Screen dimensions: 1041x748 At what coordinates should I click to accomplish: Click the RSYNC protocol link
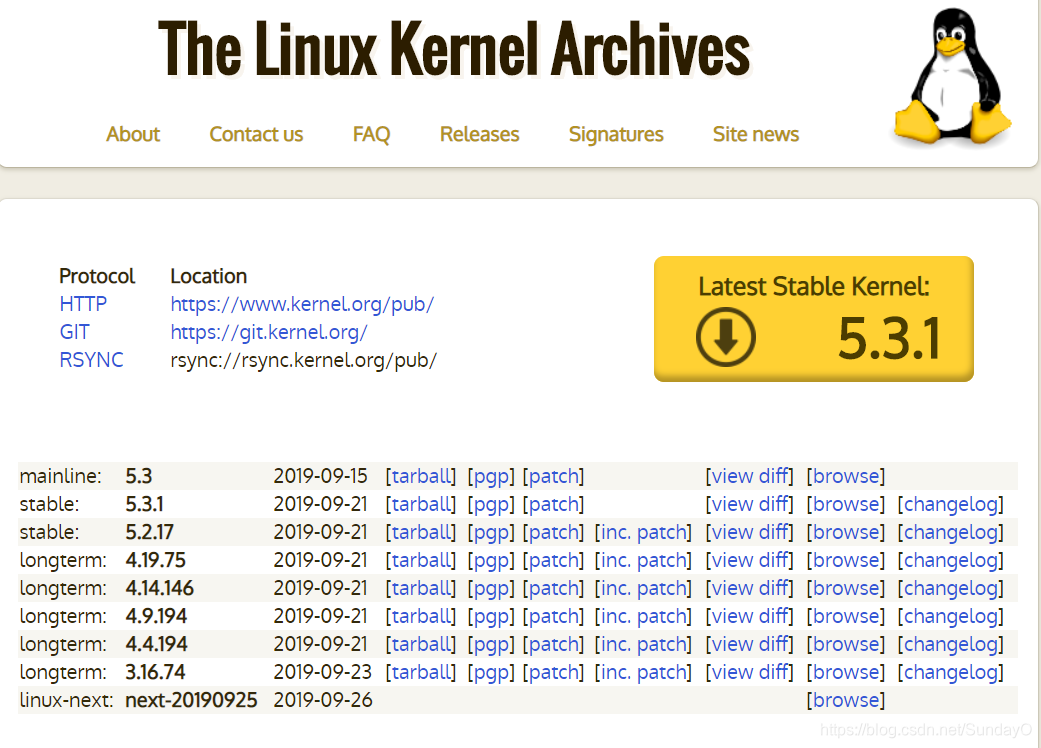click(91, 360)
